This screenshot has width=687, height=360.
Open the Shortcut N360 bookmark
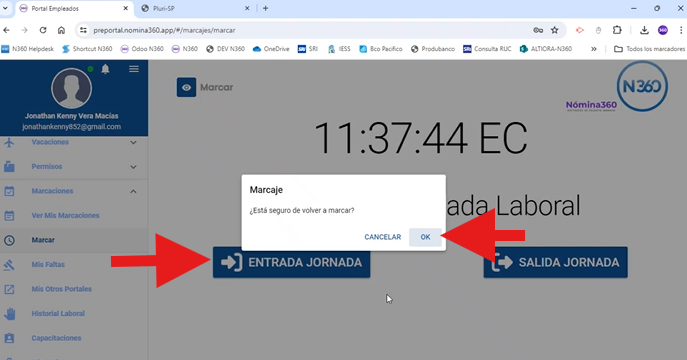click(87, 49)
